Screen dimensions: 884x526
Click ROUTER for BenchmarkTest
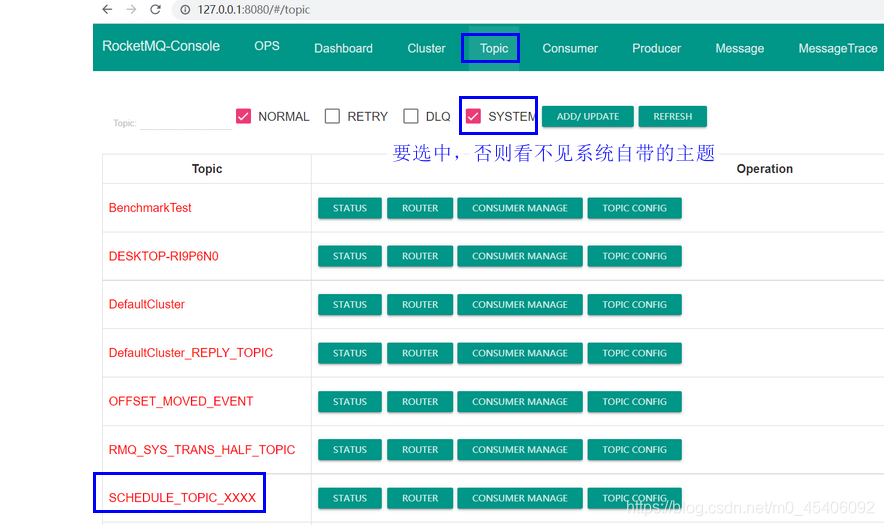coord(420,208)
